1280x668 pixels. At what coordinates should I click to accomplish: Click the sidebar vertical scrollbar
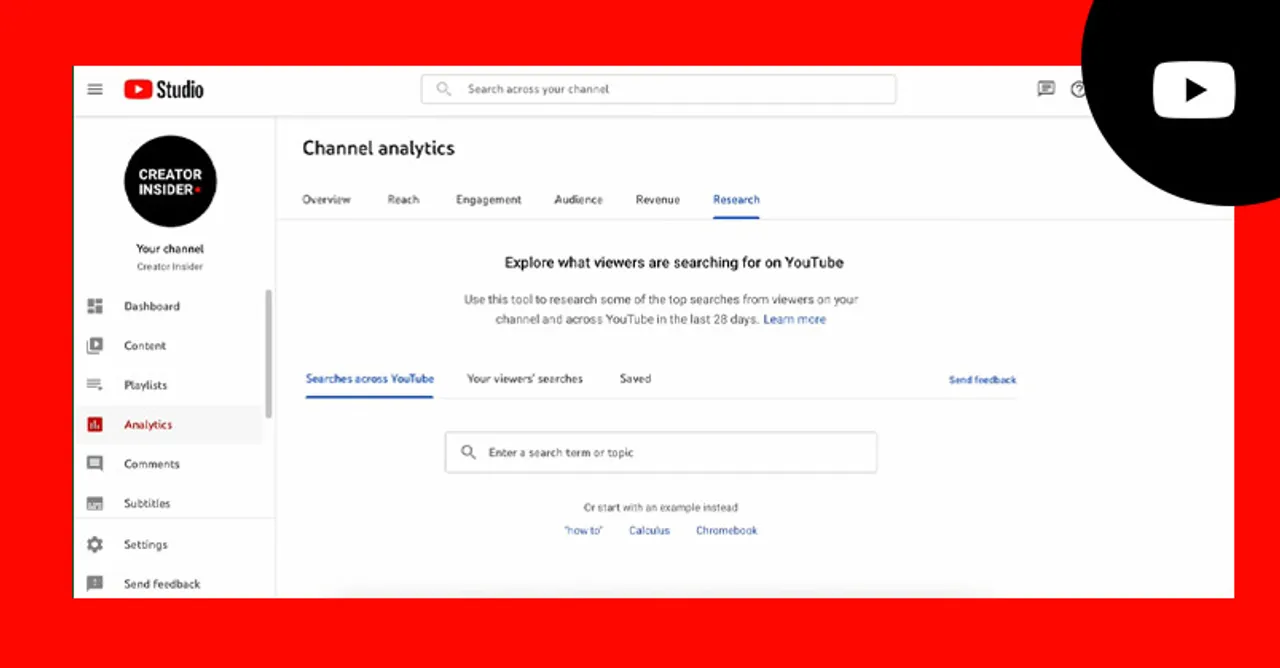click(269, 354)
